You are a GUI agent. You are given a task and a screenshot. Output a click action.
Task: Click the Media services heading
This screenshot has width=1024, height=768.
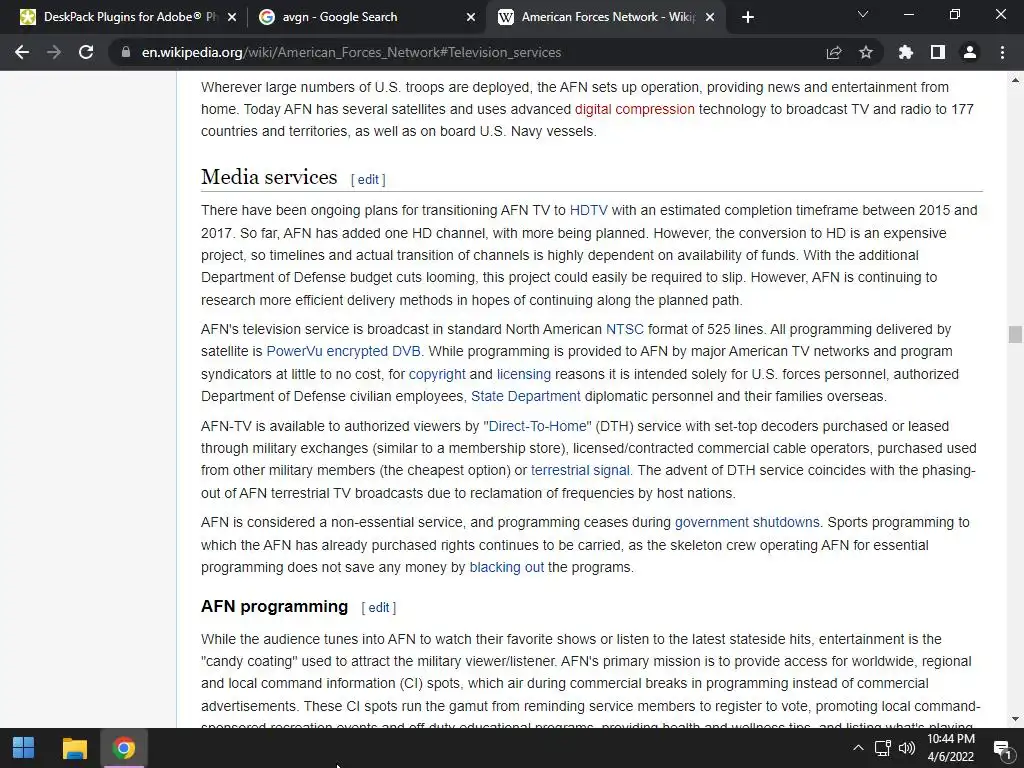pyautogui.click(x=269, y=177)
